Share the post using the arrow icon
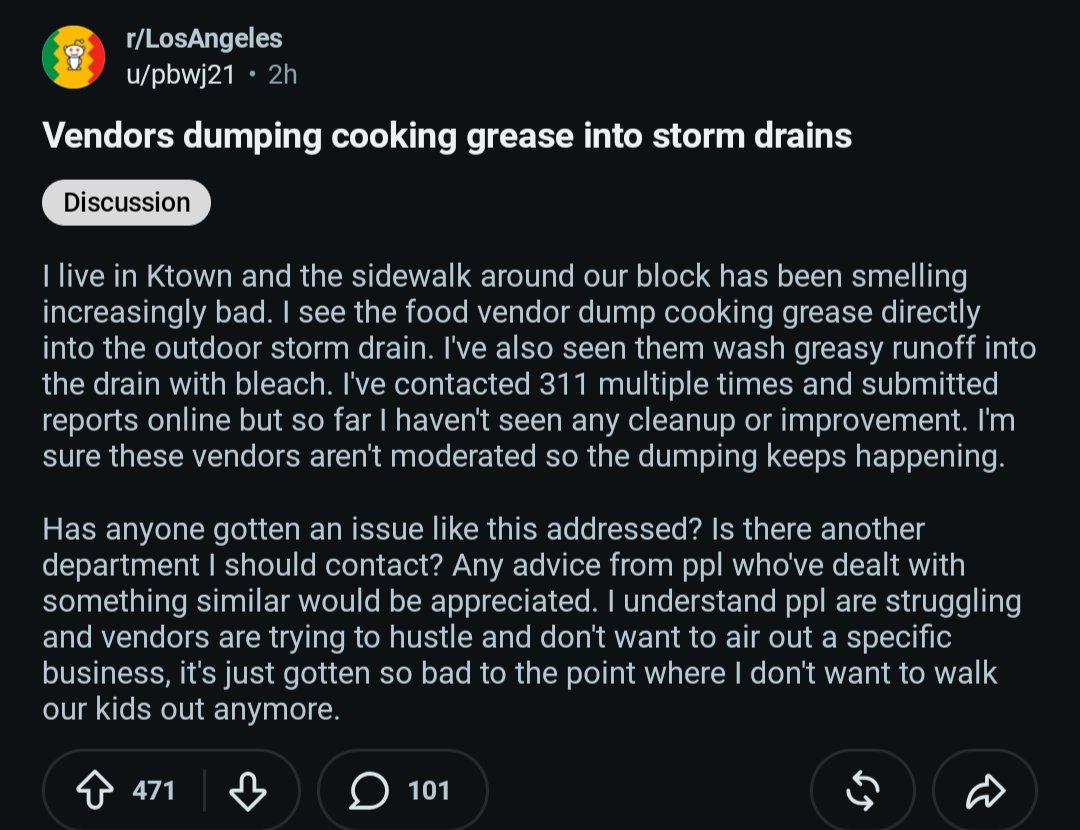The width and height of the screenshot is (1080, 830). (985, 791)
